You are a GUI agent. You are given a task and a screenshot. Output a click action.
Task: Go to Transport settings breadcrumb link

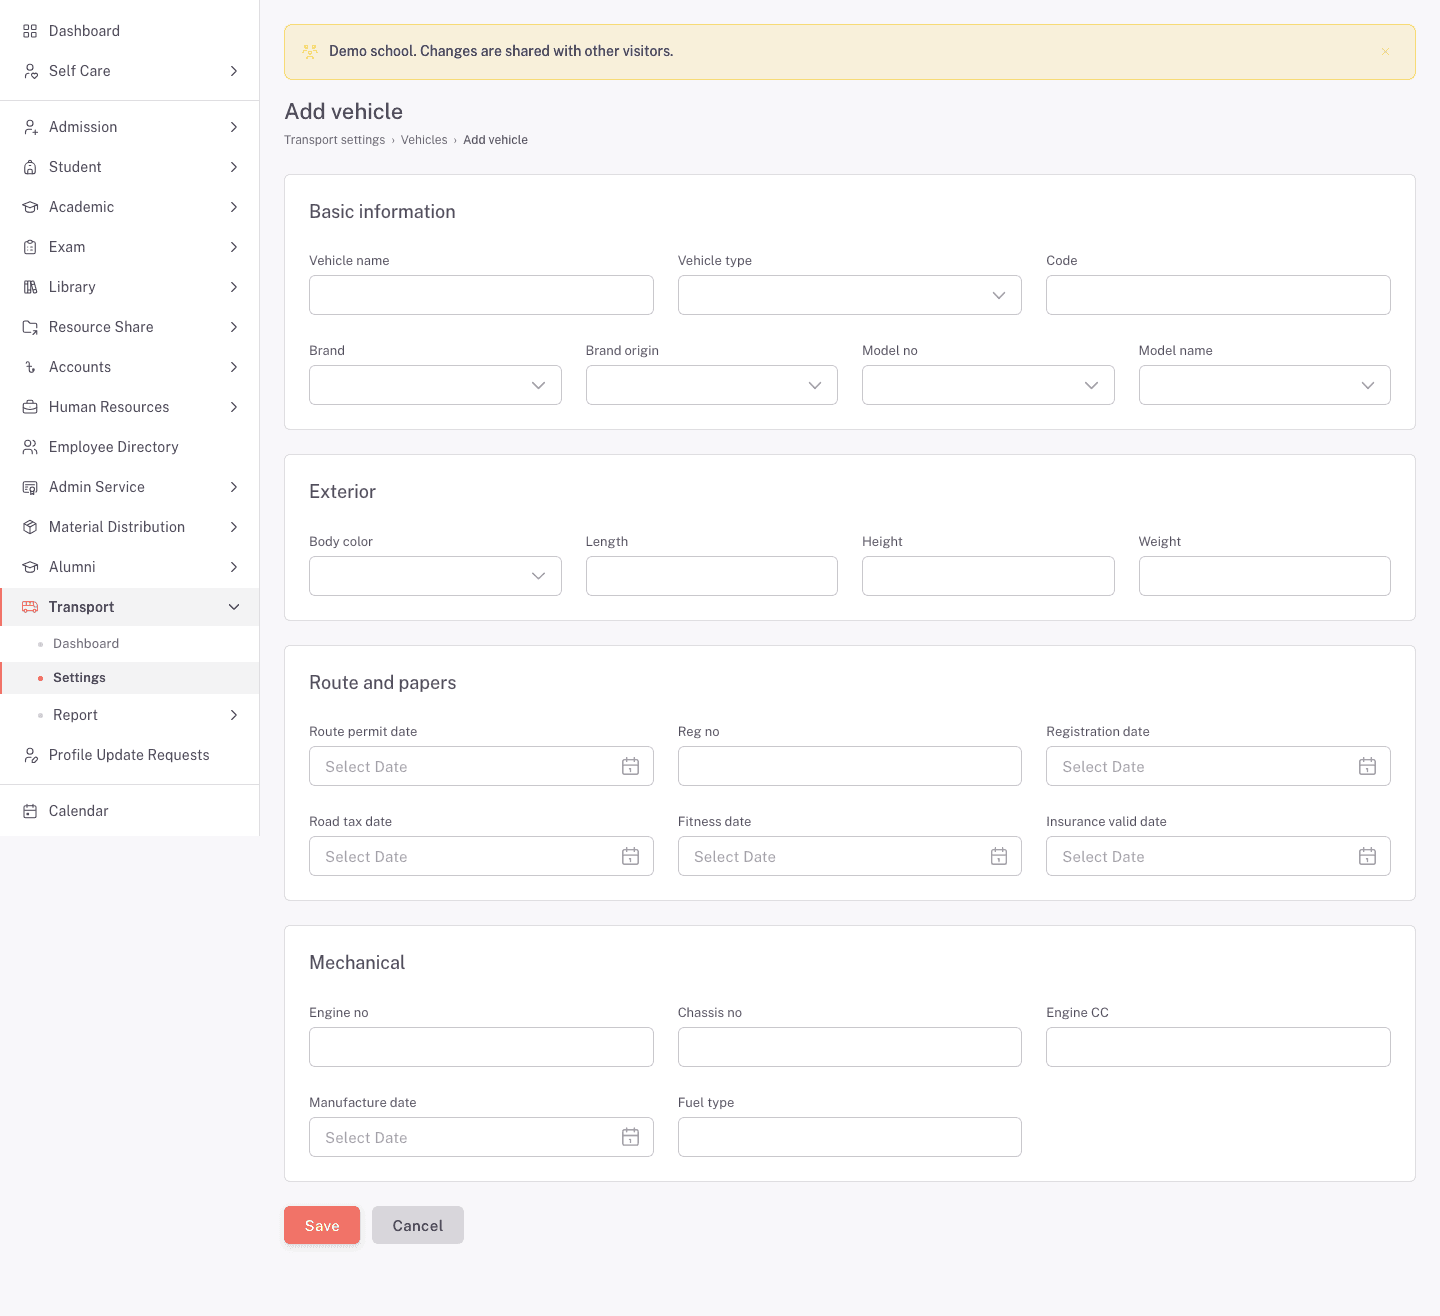click(x=335, y=140)
